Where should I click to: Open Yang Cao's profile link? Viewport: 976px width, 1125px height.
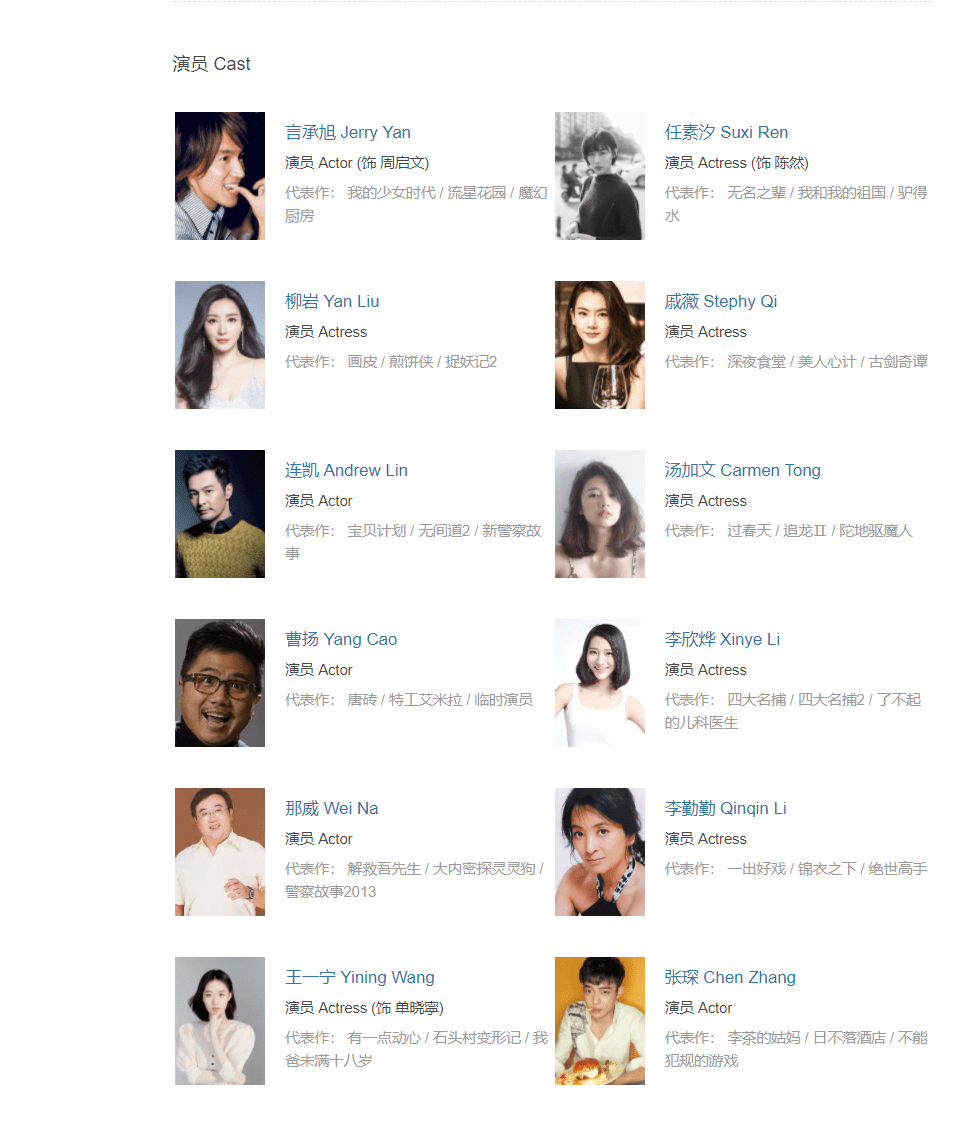pyautogui.click(x=341, y=639)
